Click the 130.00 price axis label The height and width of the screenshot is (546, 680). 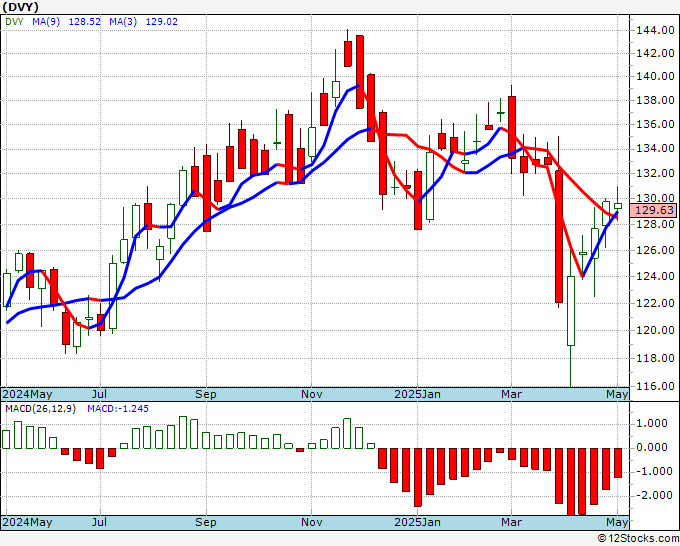[x=655, y=199]
